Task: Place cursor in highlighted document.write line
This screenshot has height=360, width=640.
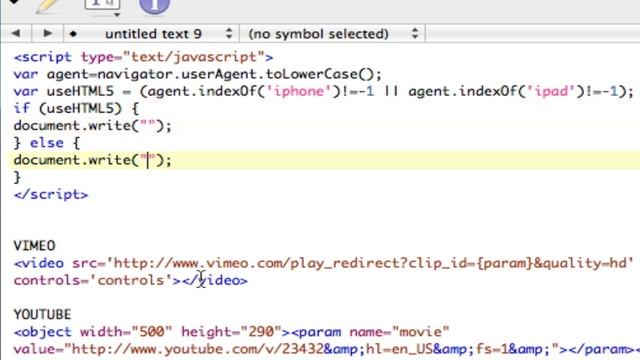Action: (x=324, y=160)
